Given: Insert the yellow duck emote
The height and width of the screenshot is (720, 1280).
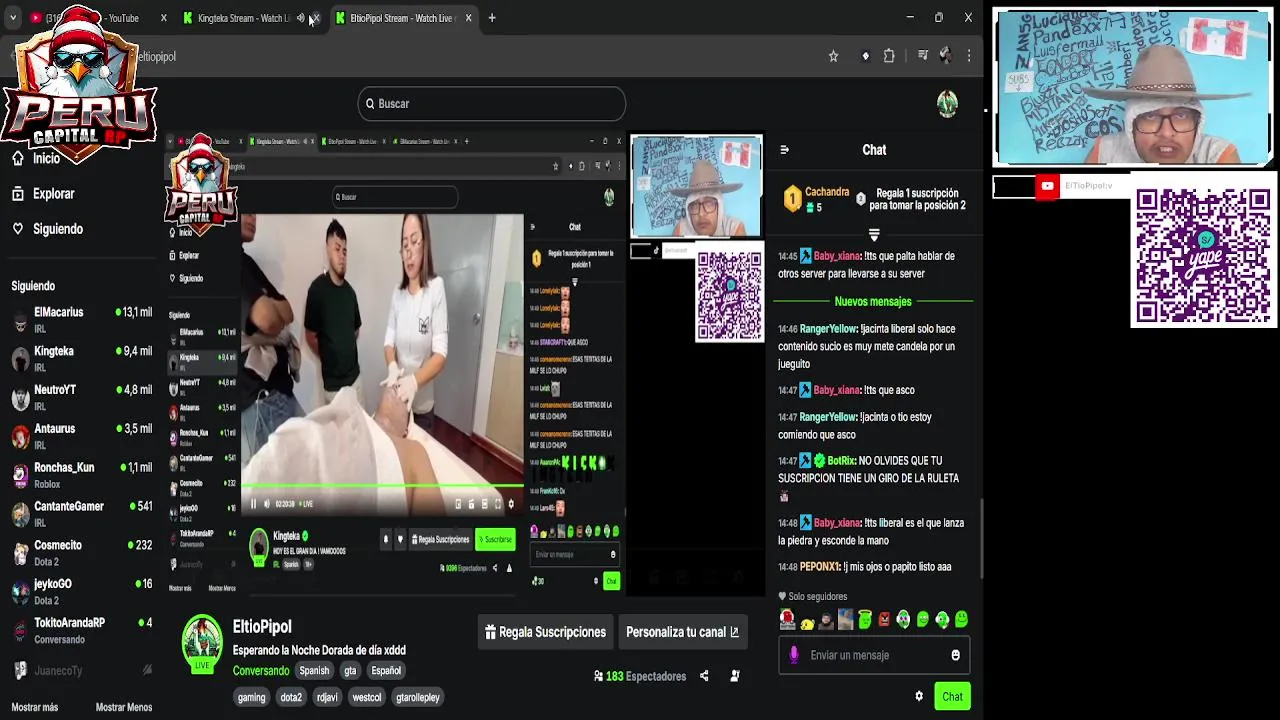Looking at the screenshot, I should 807,621.
